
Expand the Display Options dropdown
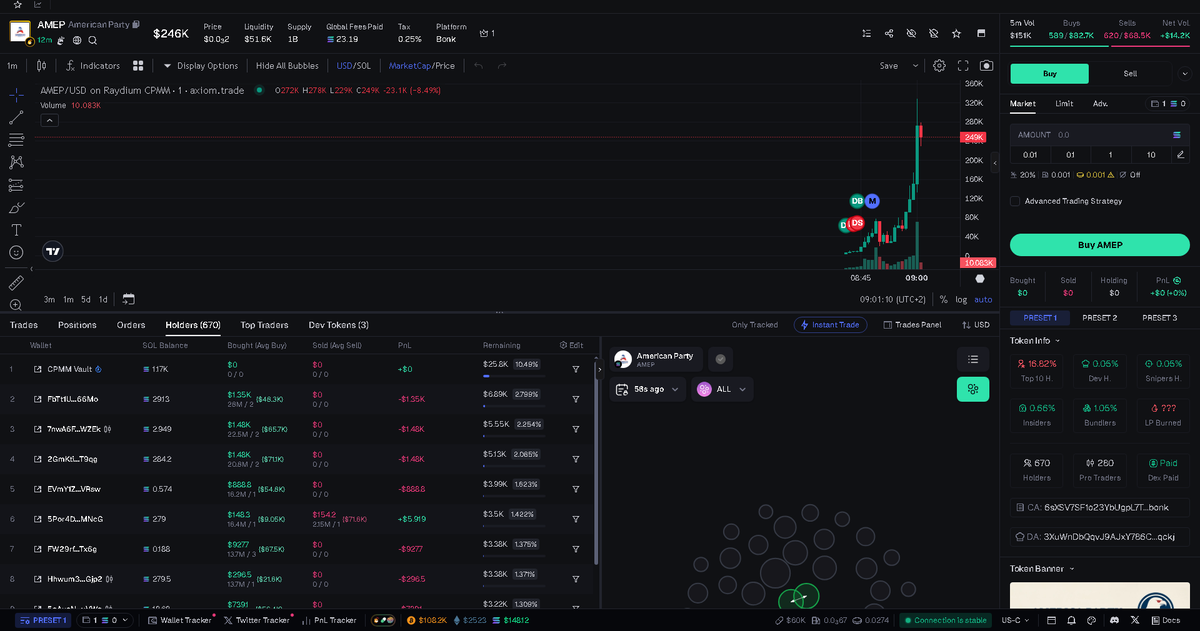click(200, 66)
